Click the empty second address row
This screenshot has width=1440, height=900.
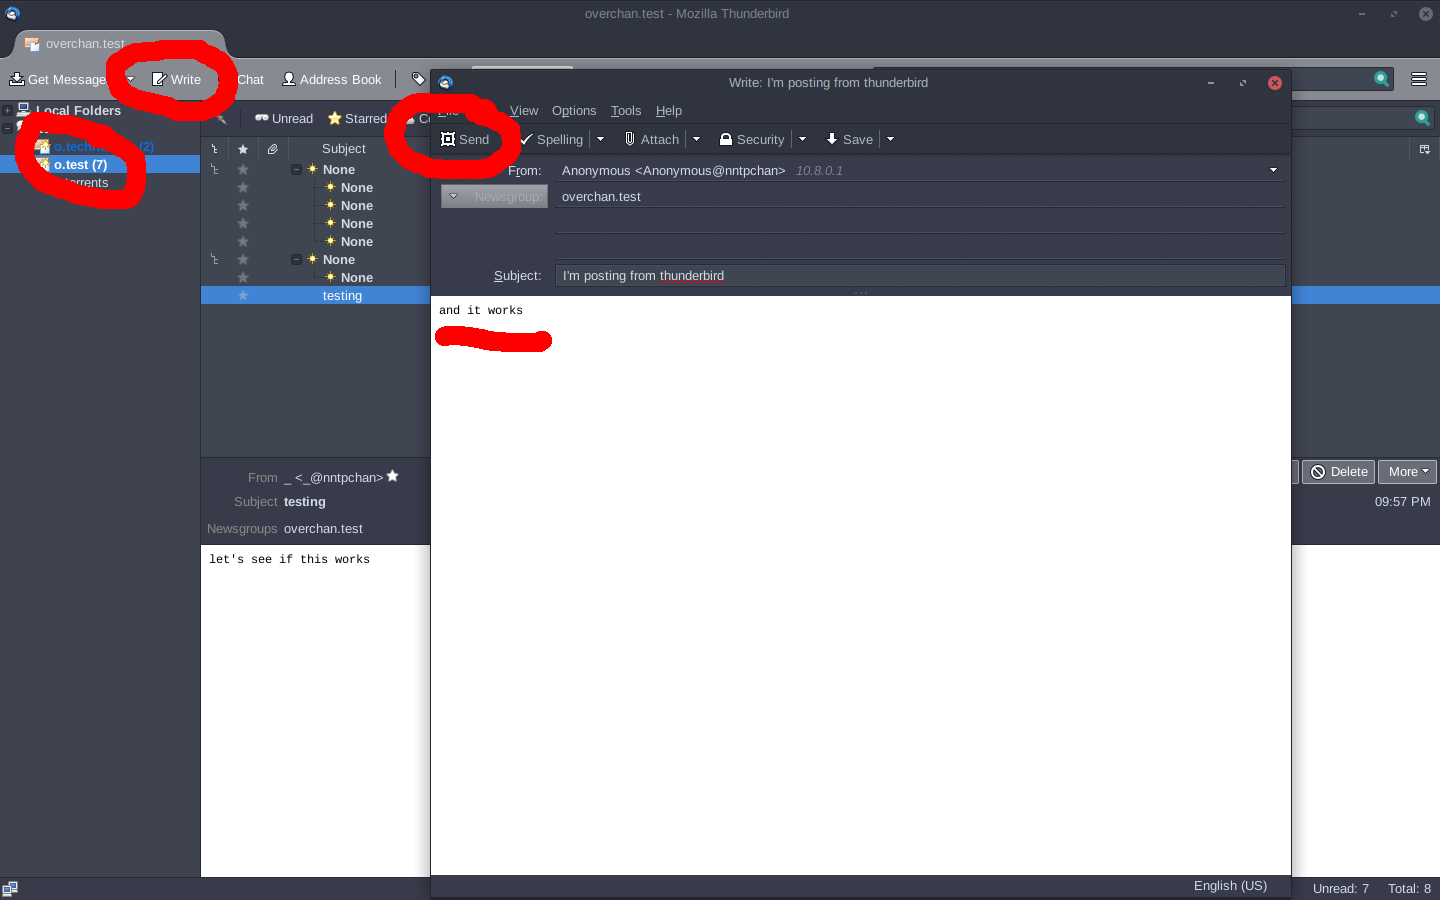pos(920,223)
